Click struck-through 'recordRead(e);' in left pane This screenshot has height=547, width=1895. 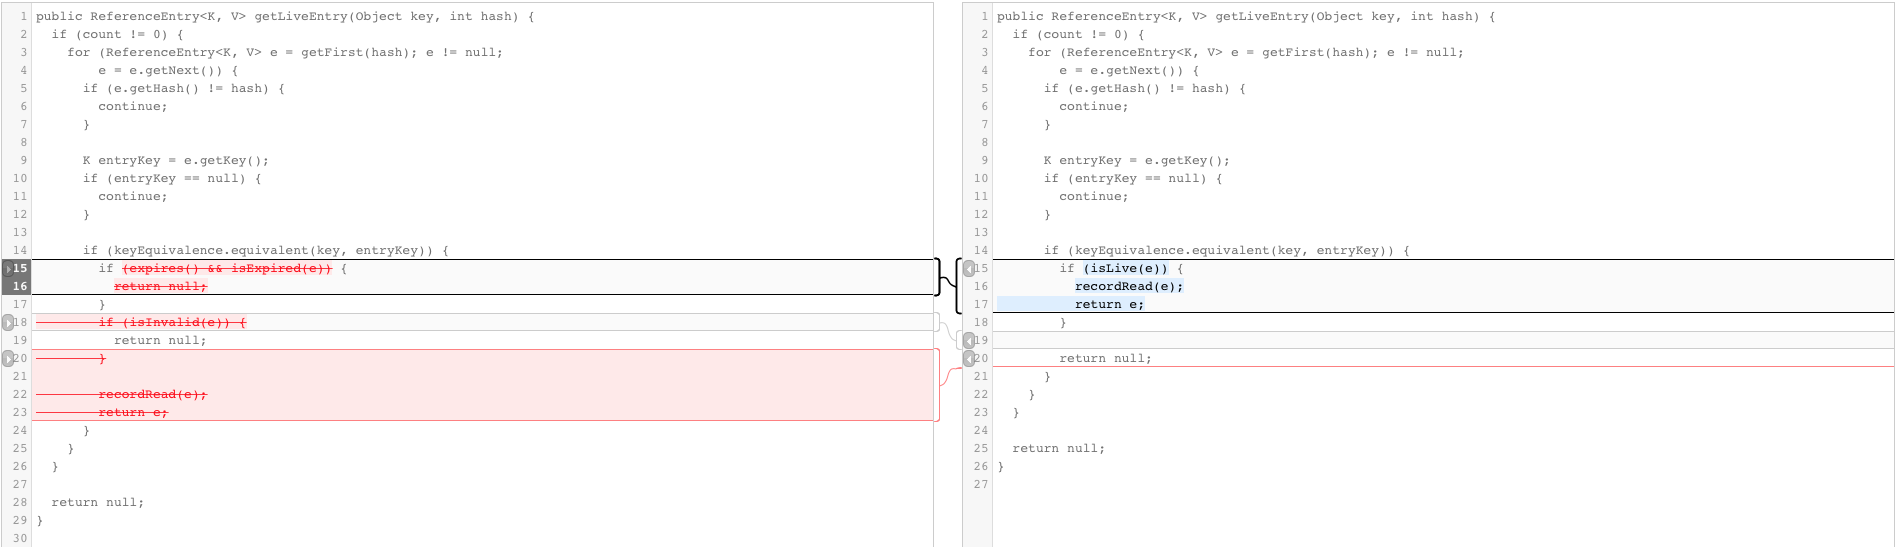coord(152,395)
